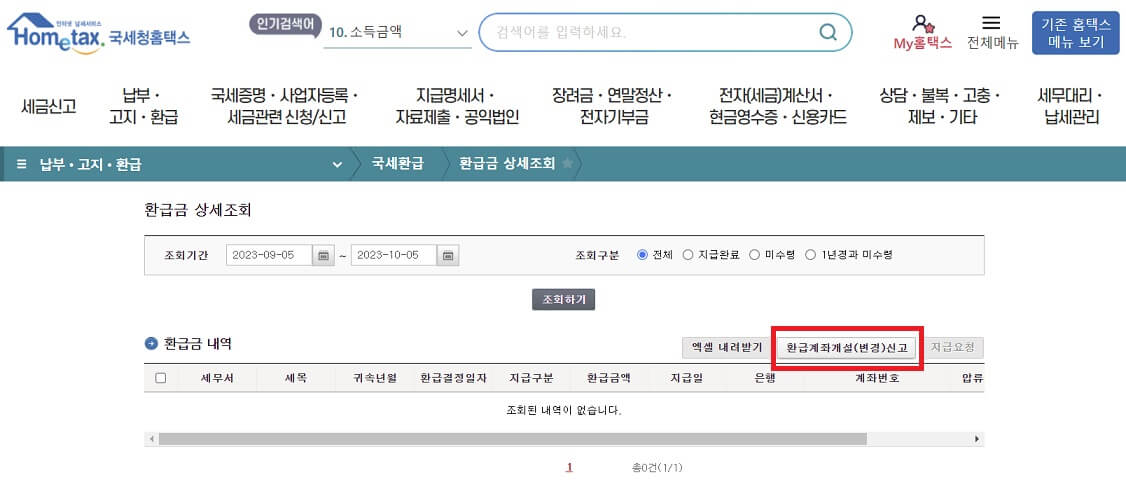
Task: Open 세금신고 menu
Action: [x=49, y=106]
